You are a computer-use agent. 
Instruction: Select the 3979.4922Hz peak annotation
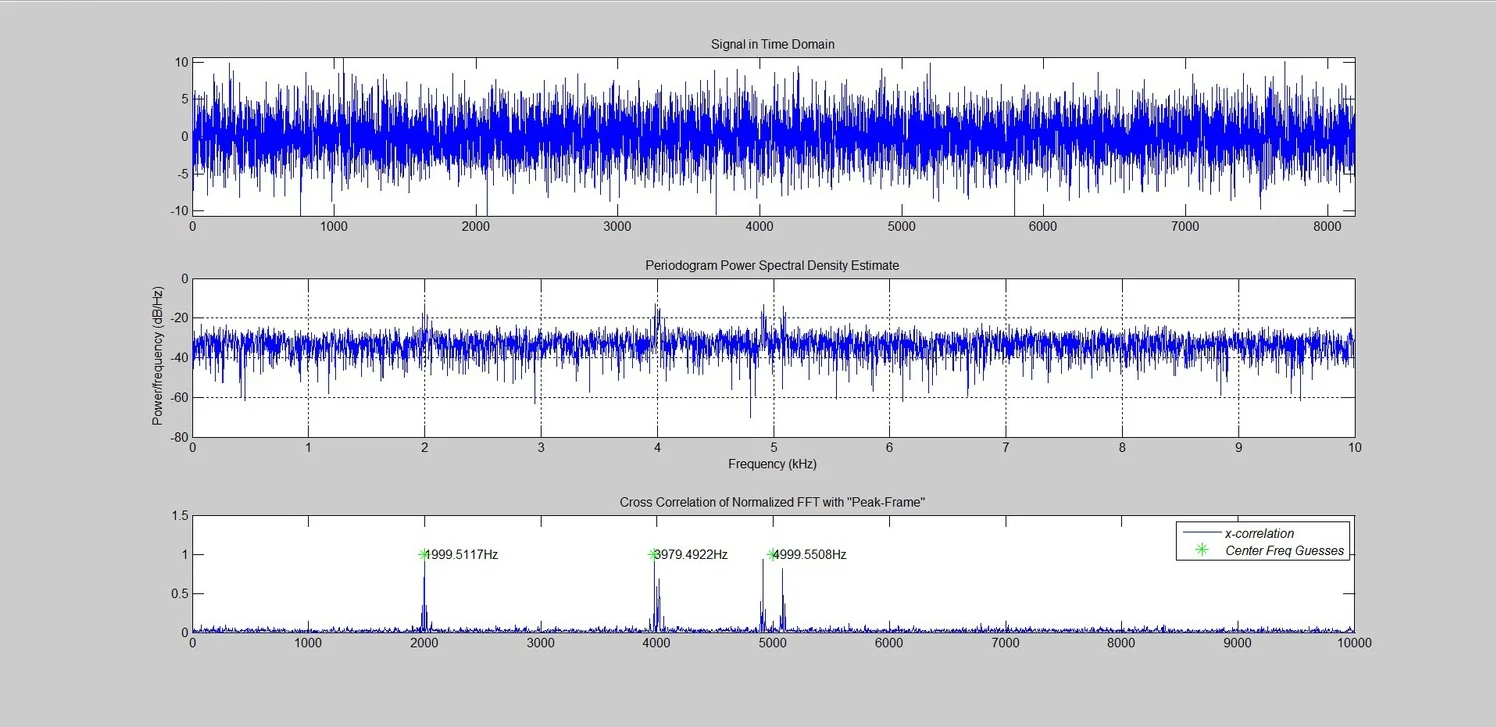tap(692, 555)
